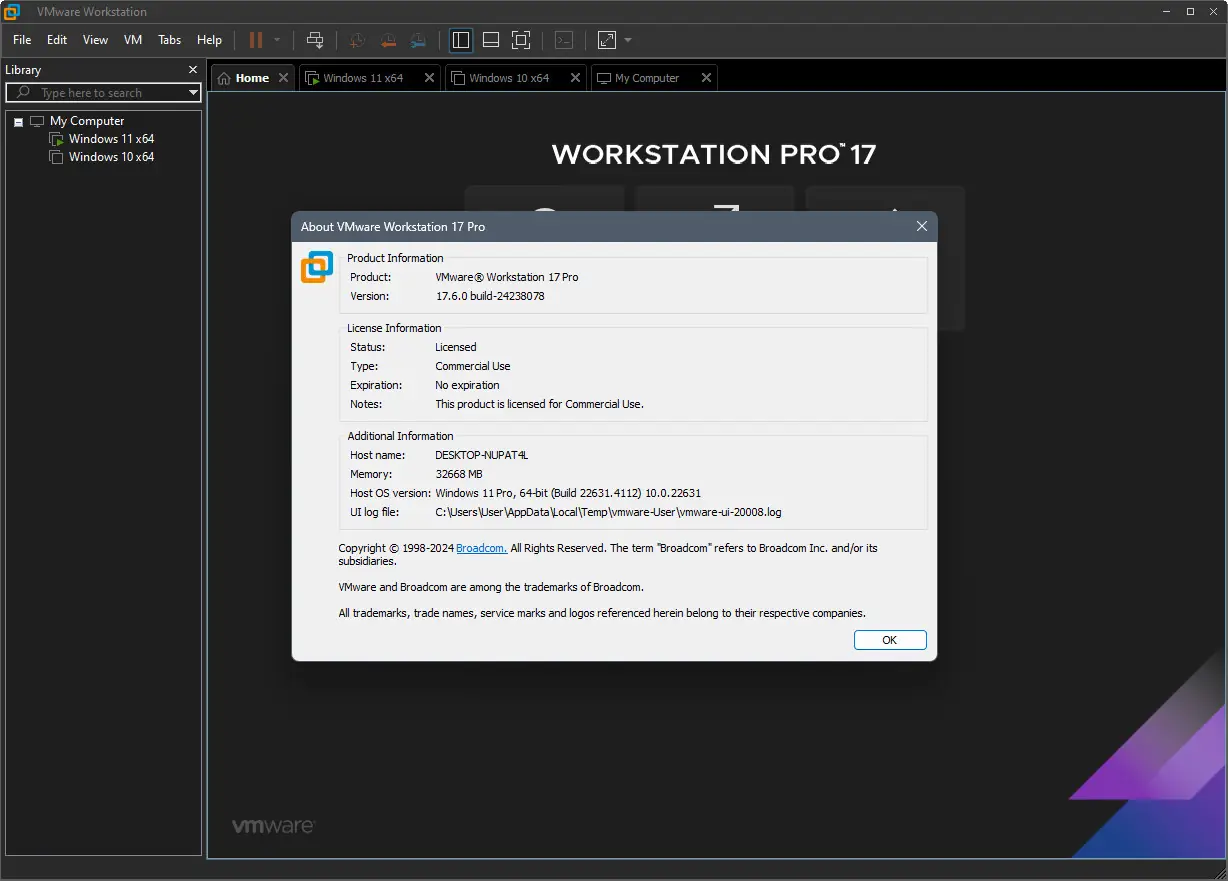The width and height of the screenshot is (1228, 881).
Task: Click the vmware logo on the Home page
Action: click(273, 826)
